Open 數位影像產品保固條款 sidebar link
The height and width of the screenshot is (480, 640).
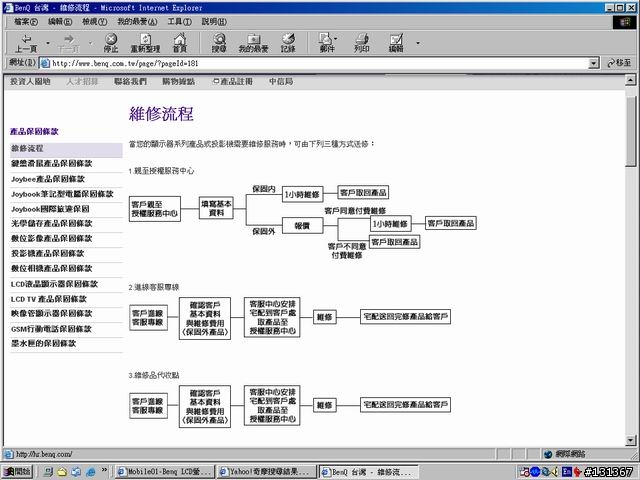(51, 238)
